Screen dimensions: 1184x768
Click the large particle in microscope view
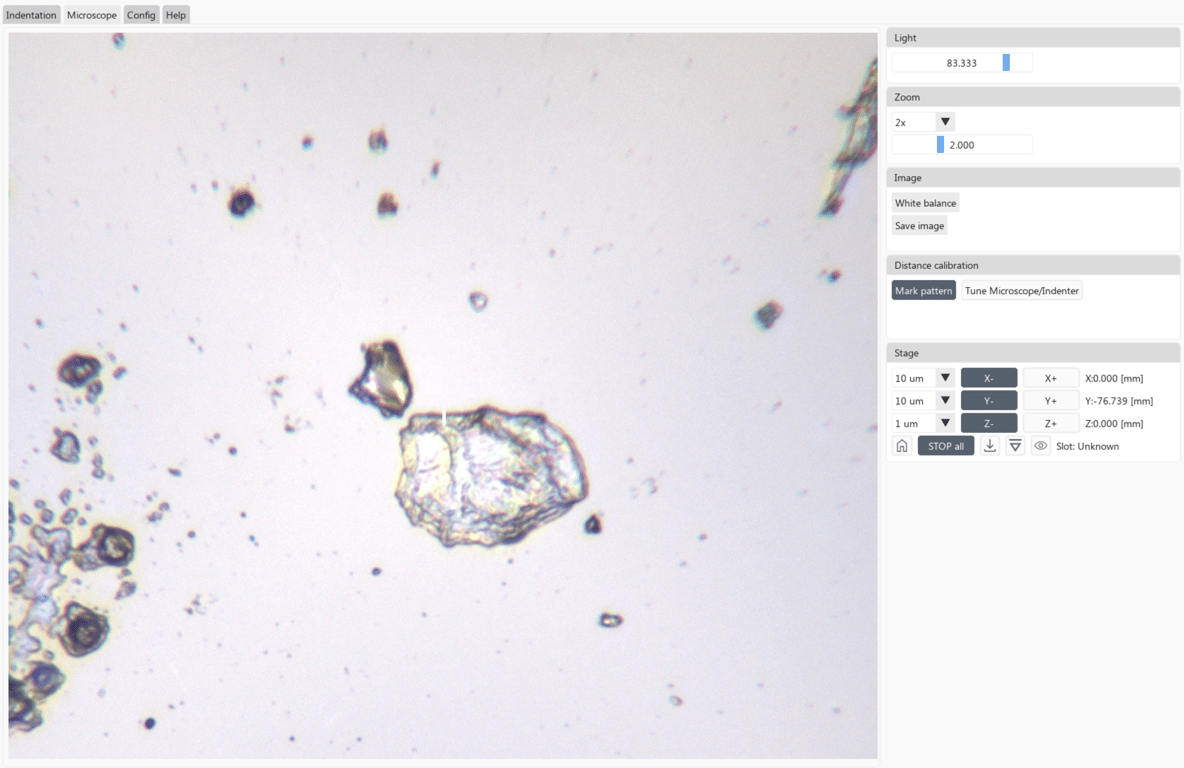pos(491,476)
